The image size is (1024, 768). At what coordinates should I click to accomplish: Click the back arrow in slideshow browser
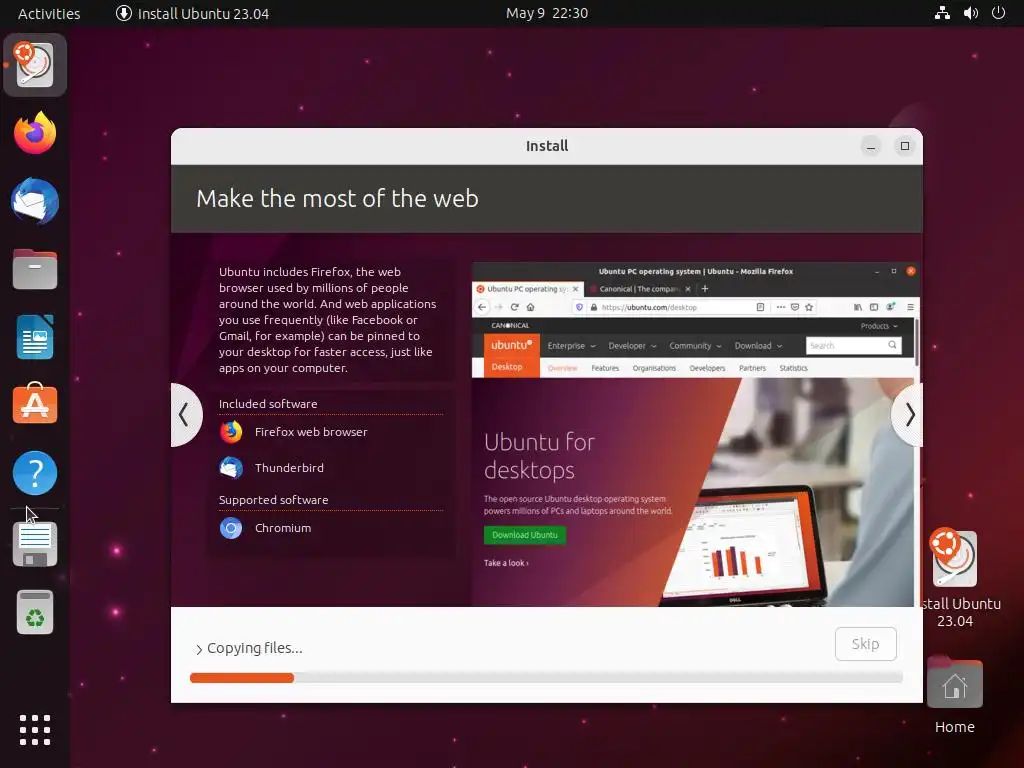(x=482, y=307)
